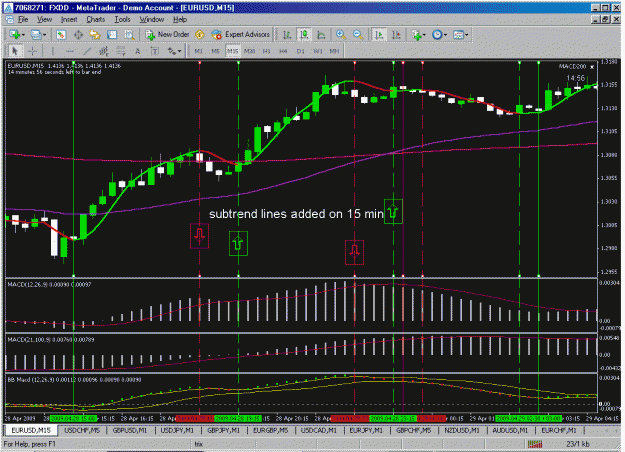Screen dimensions: 625x452
Task: Expand the Periods dropdown arrow
Action: (445, 35)
